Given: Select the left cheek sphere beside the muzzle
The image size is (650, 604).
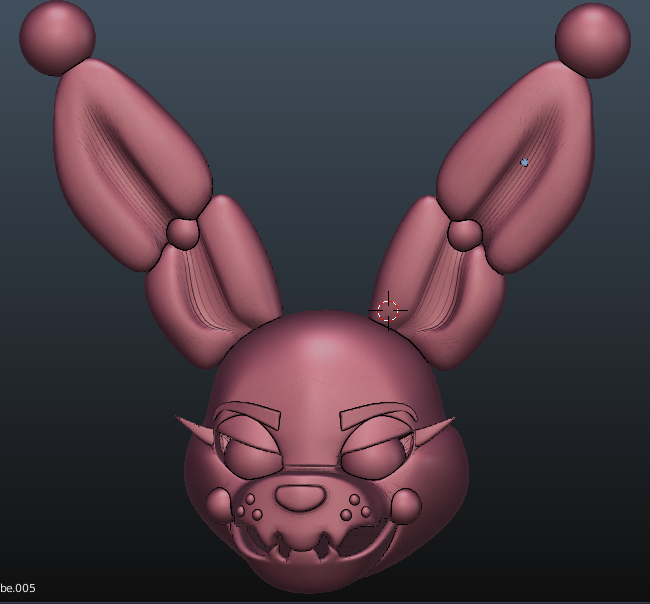Looking at the screenshot, I should [x=220, y=505].
